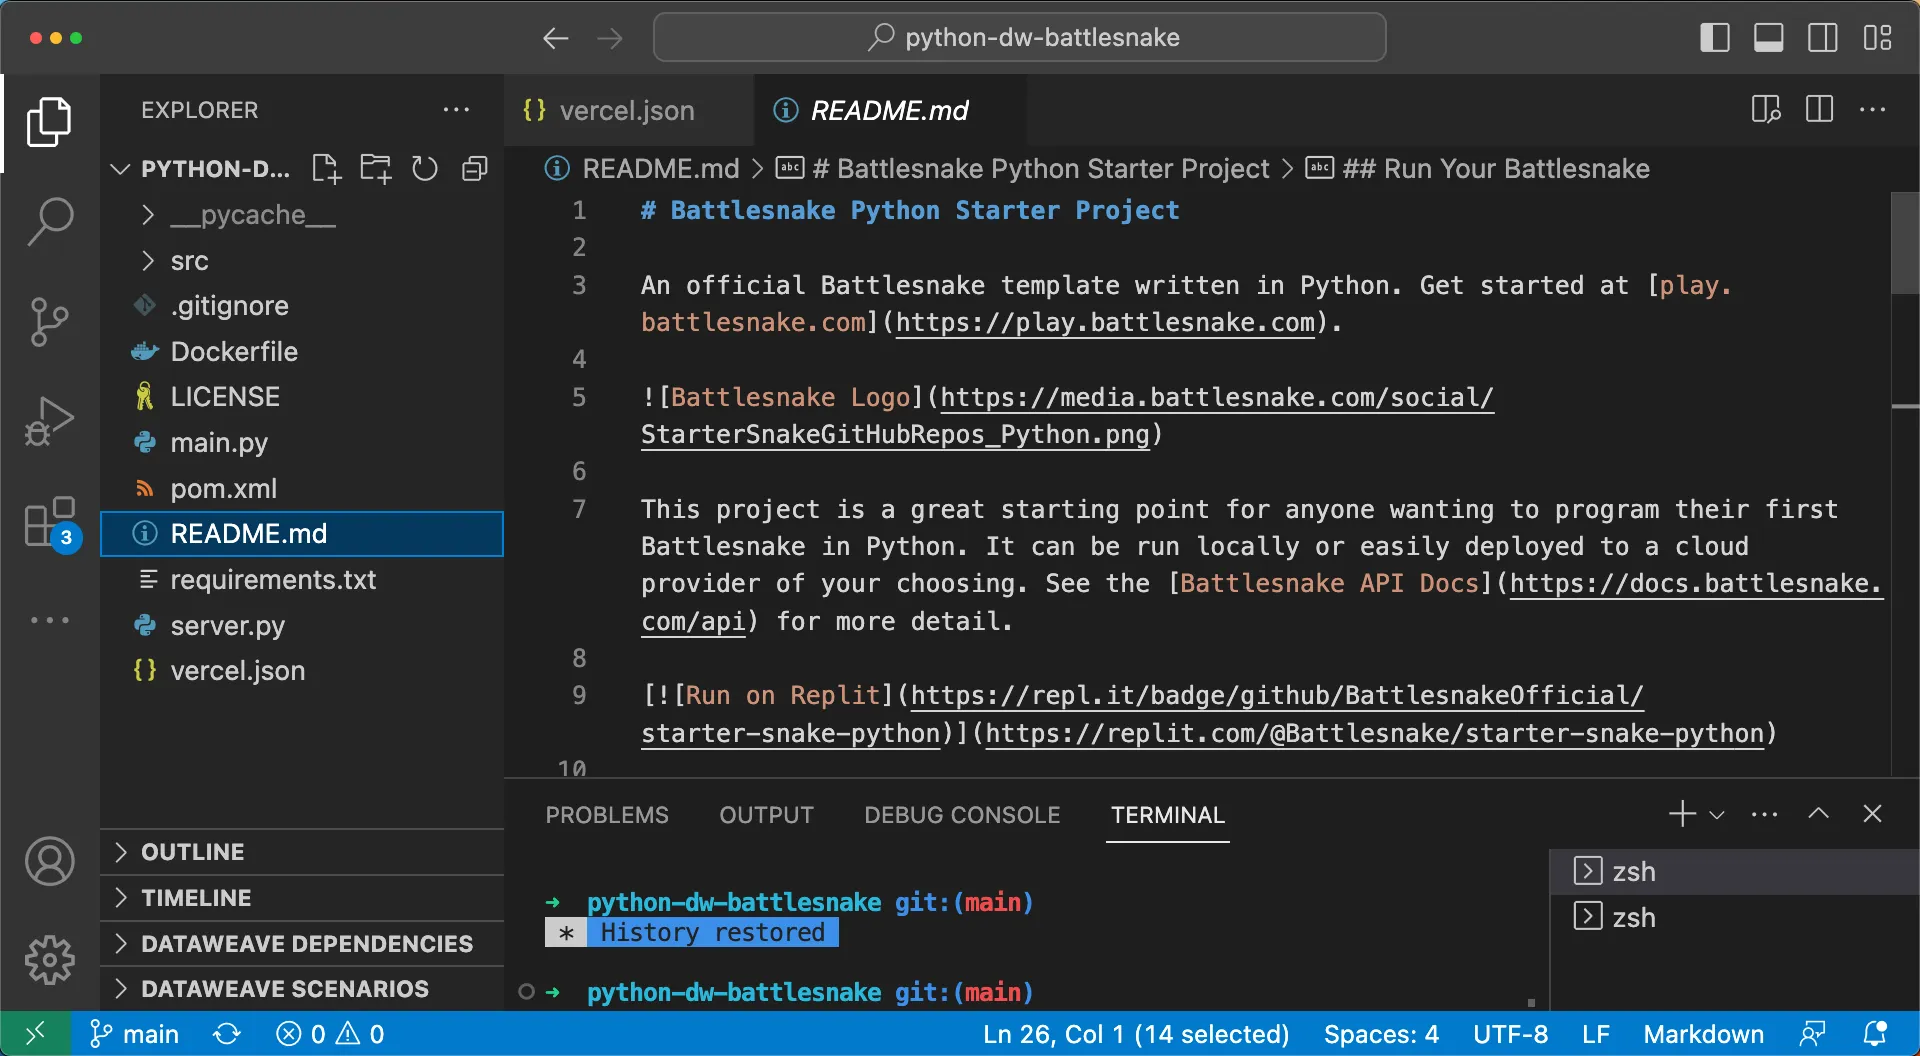Synchronize changes in status bar
This screenshot has height=1056, width=1920.
tap(227, 1034)
